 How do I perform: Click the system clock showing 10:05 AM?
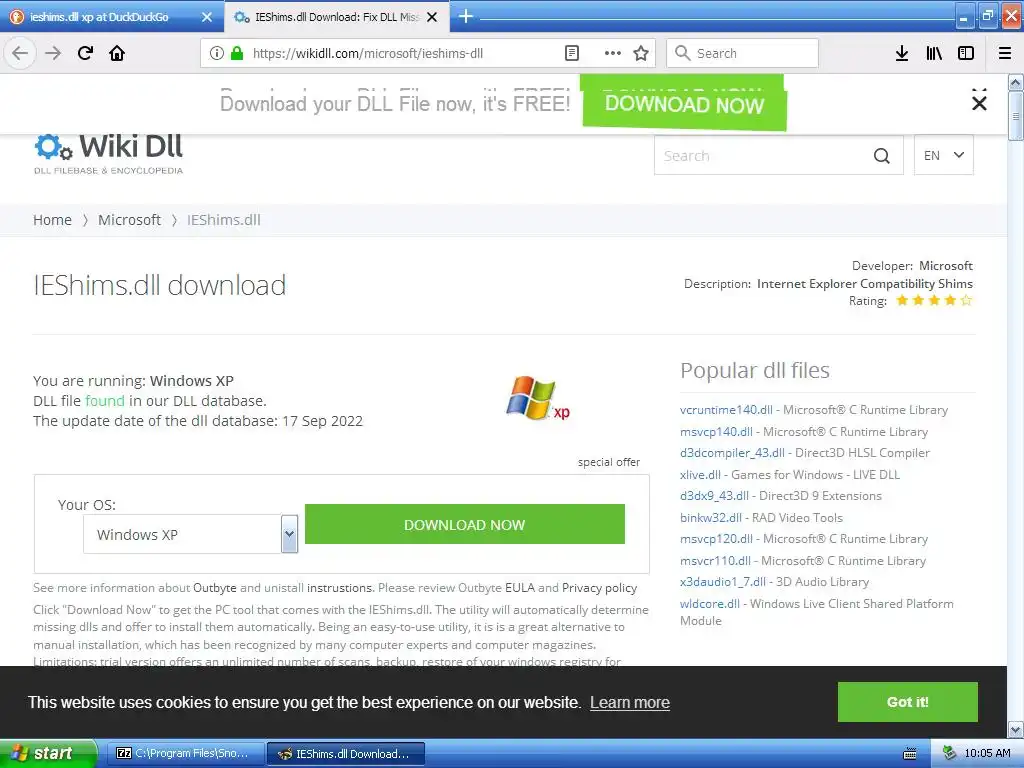tap(987, 754)
